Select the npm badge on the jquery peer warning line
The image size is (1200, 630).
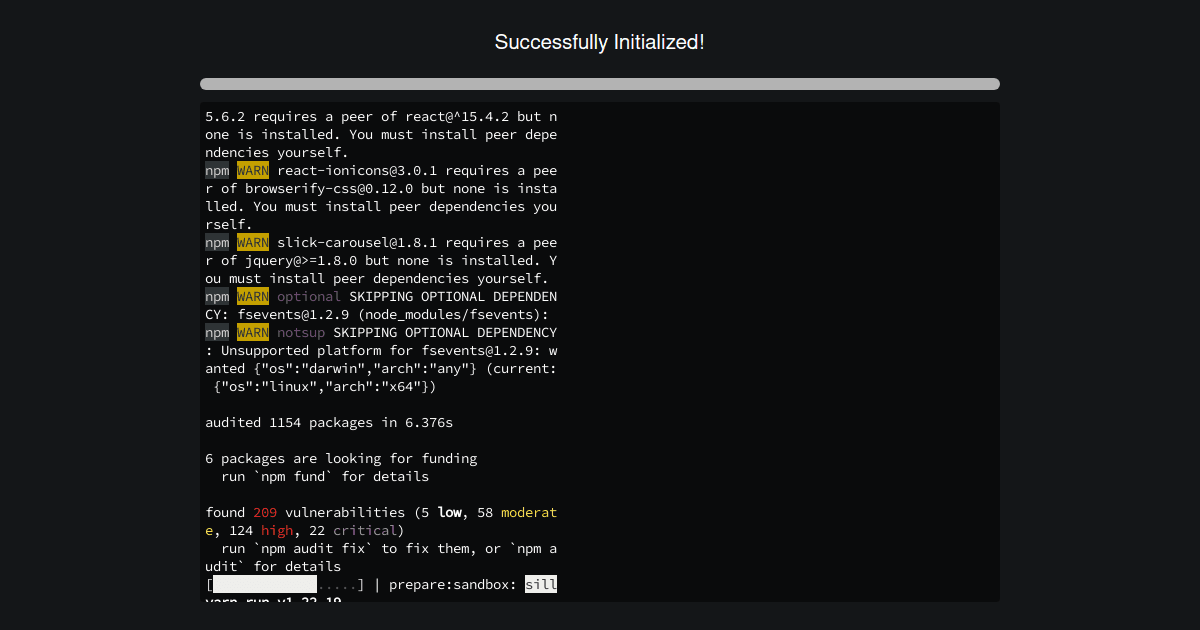coord(216,242)
